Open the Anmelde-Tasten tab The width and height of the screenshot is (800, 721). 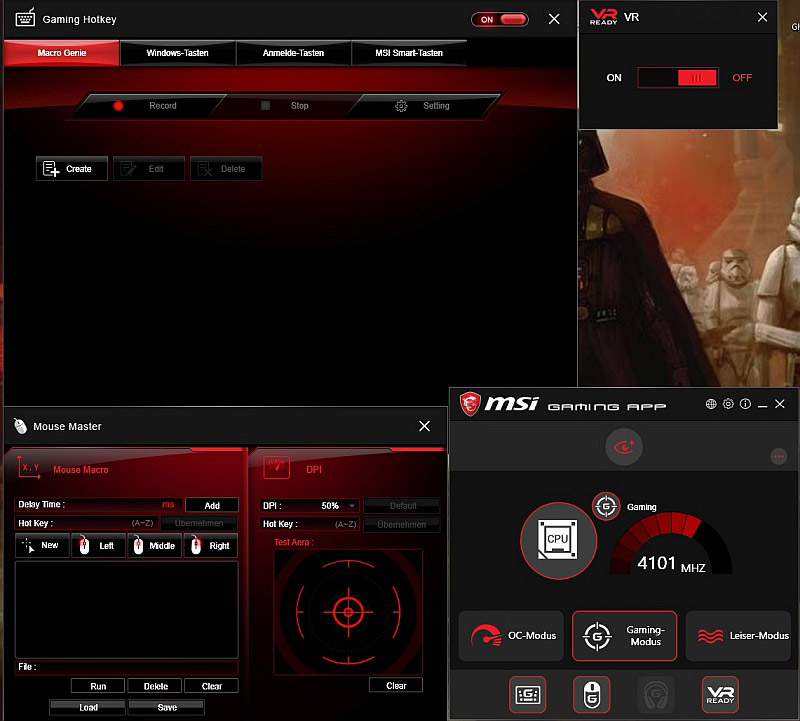click(x=293, y=53)
